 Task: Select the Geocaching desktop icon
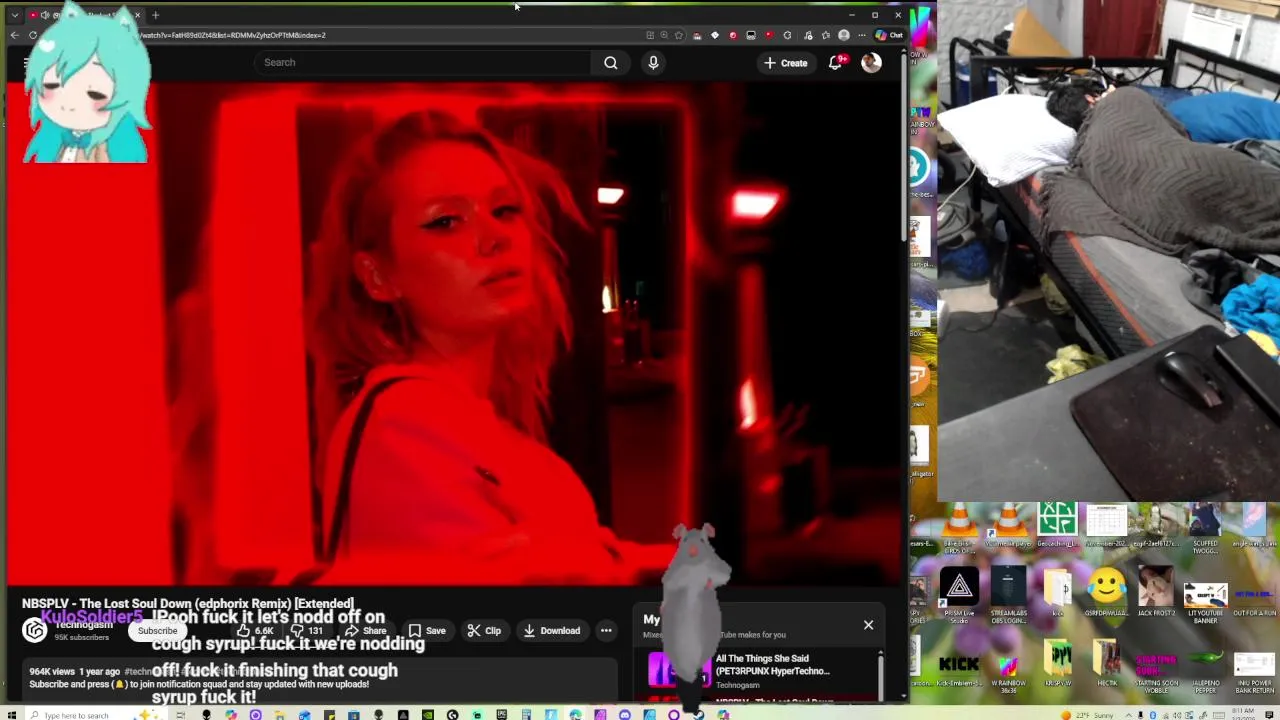click(x=1057, y=526)
